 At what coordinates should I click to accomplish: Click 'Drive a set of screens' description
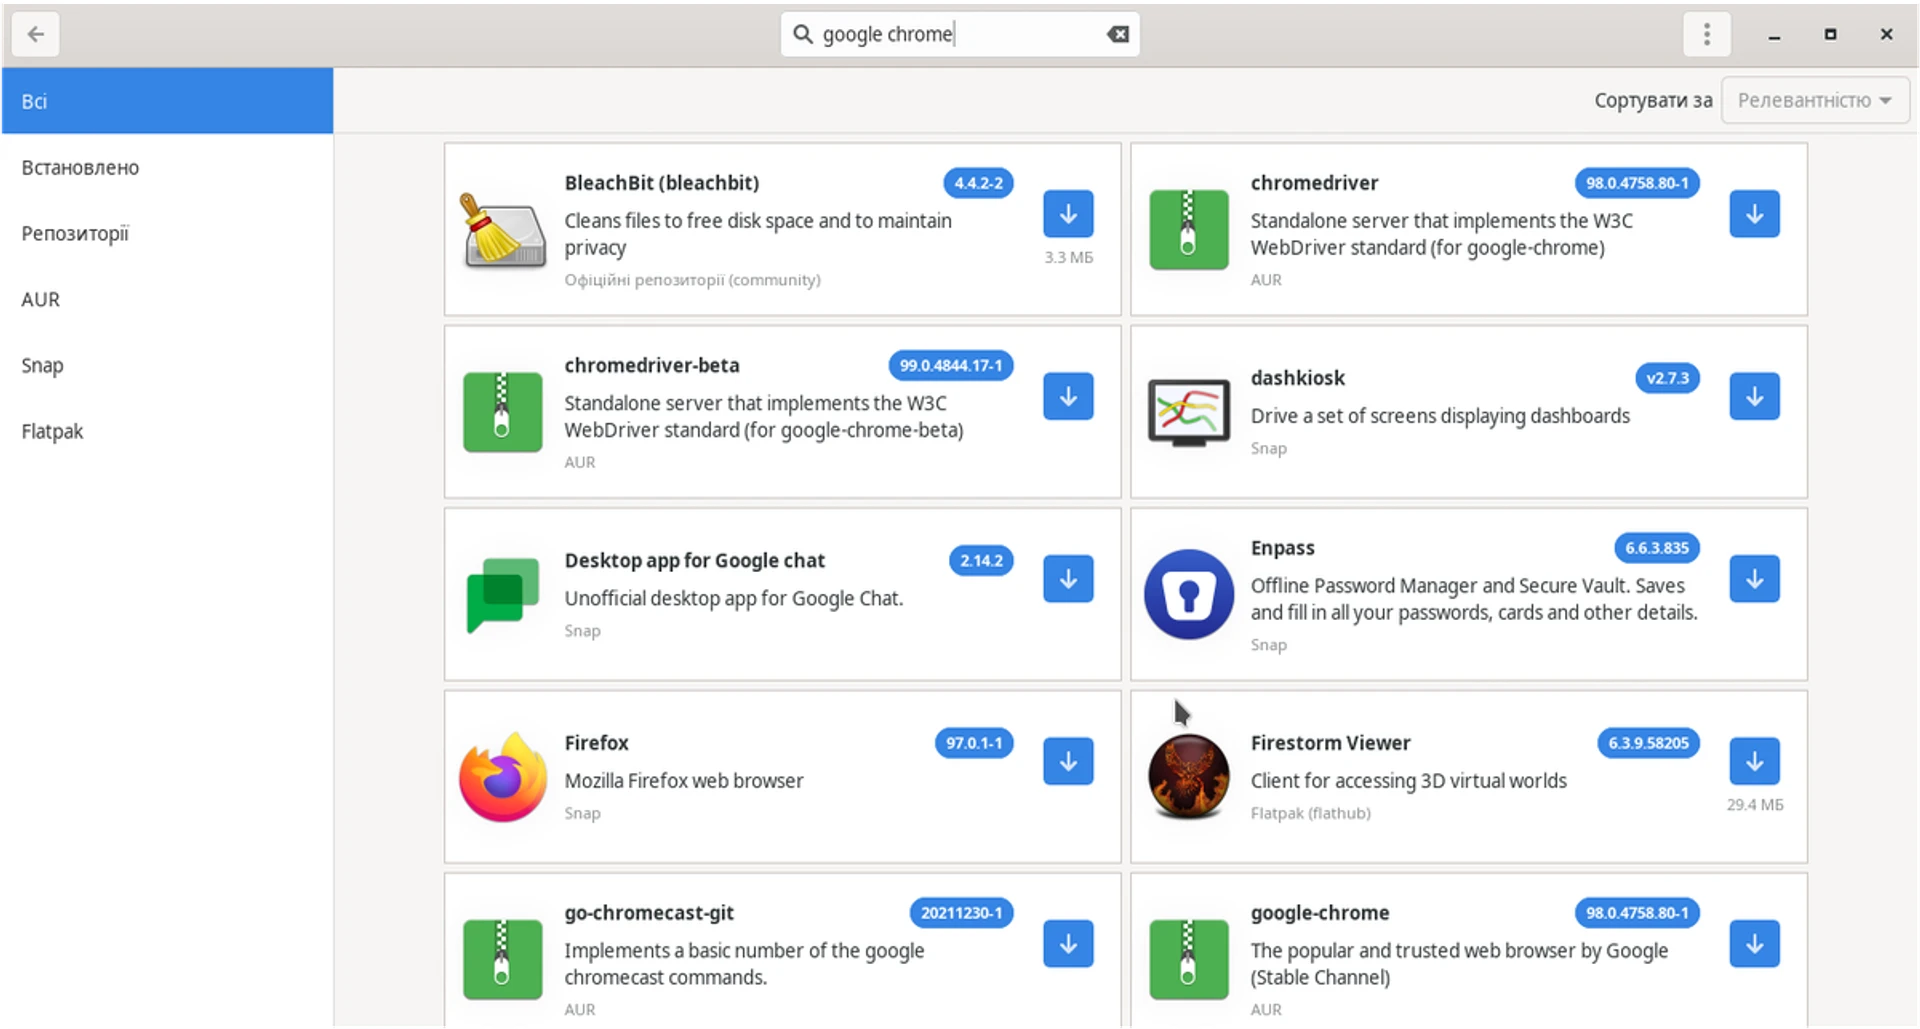(1440, 416)
